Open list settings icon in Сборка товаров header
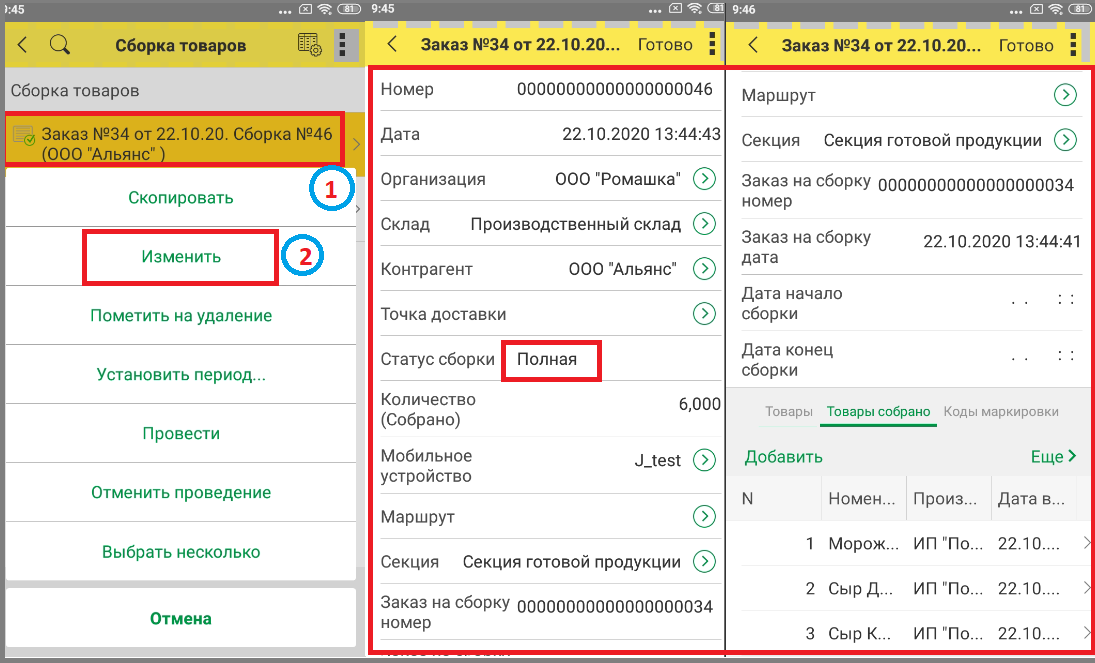 (x=309, y=45)
